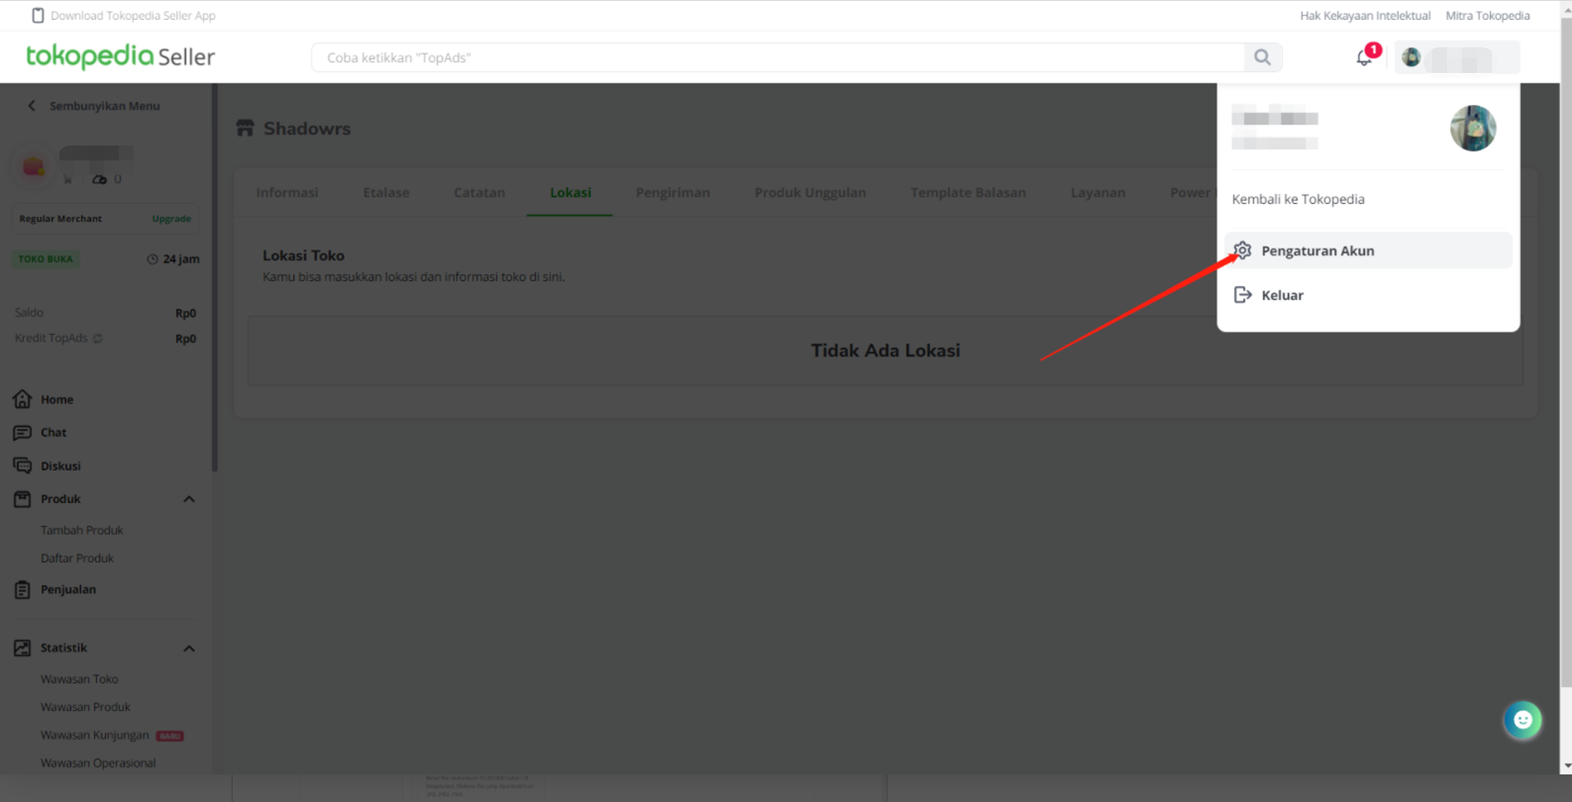Collapse the Statistik menu section
The height and width of the screenshot is (802, 1572).
189,648
